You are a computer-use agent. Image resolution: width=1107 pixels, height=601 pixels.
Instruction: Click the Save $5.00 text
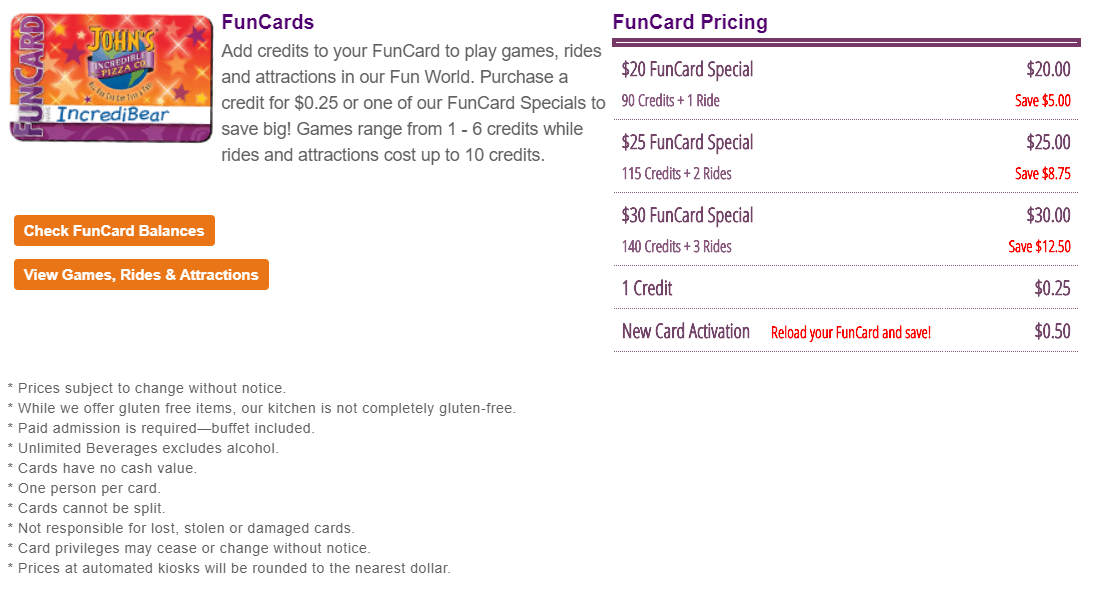pyautogui.click(x=1042, y=101)
